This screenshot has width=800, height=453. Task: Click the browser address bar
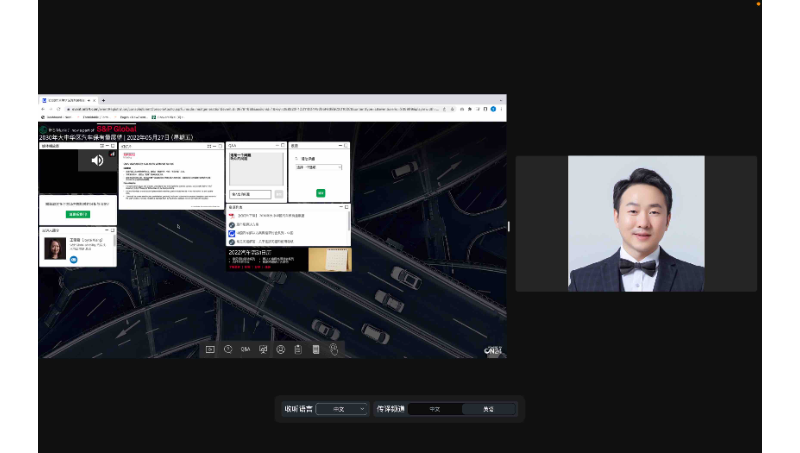tap(253, 109)
